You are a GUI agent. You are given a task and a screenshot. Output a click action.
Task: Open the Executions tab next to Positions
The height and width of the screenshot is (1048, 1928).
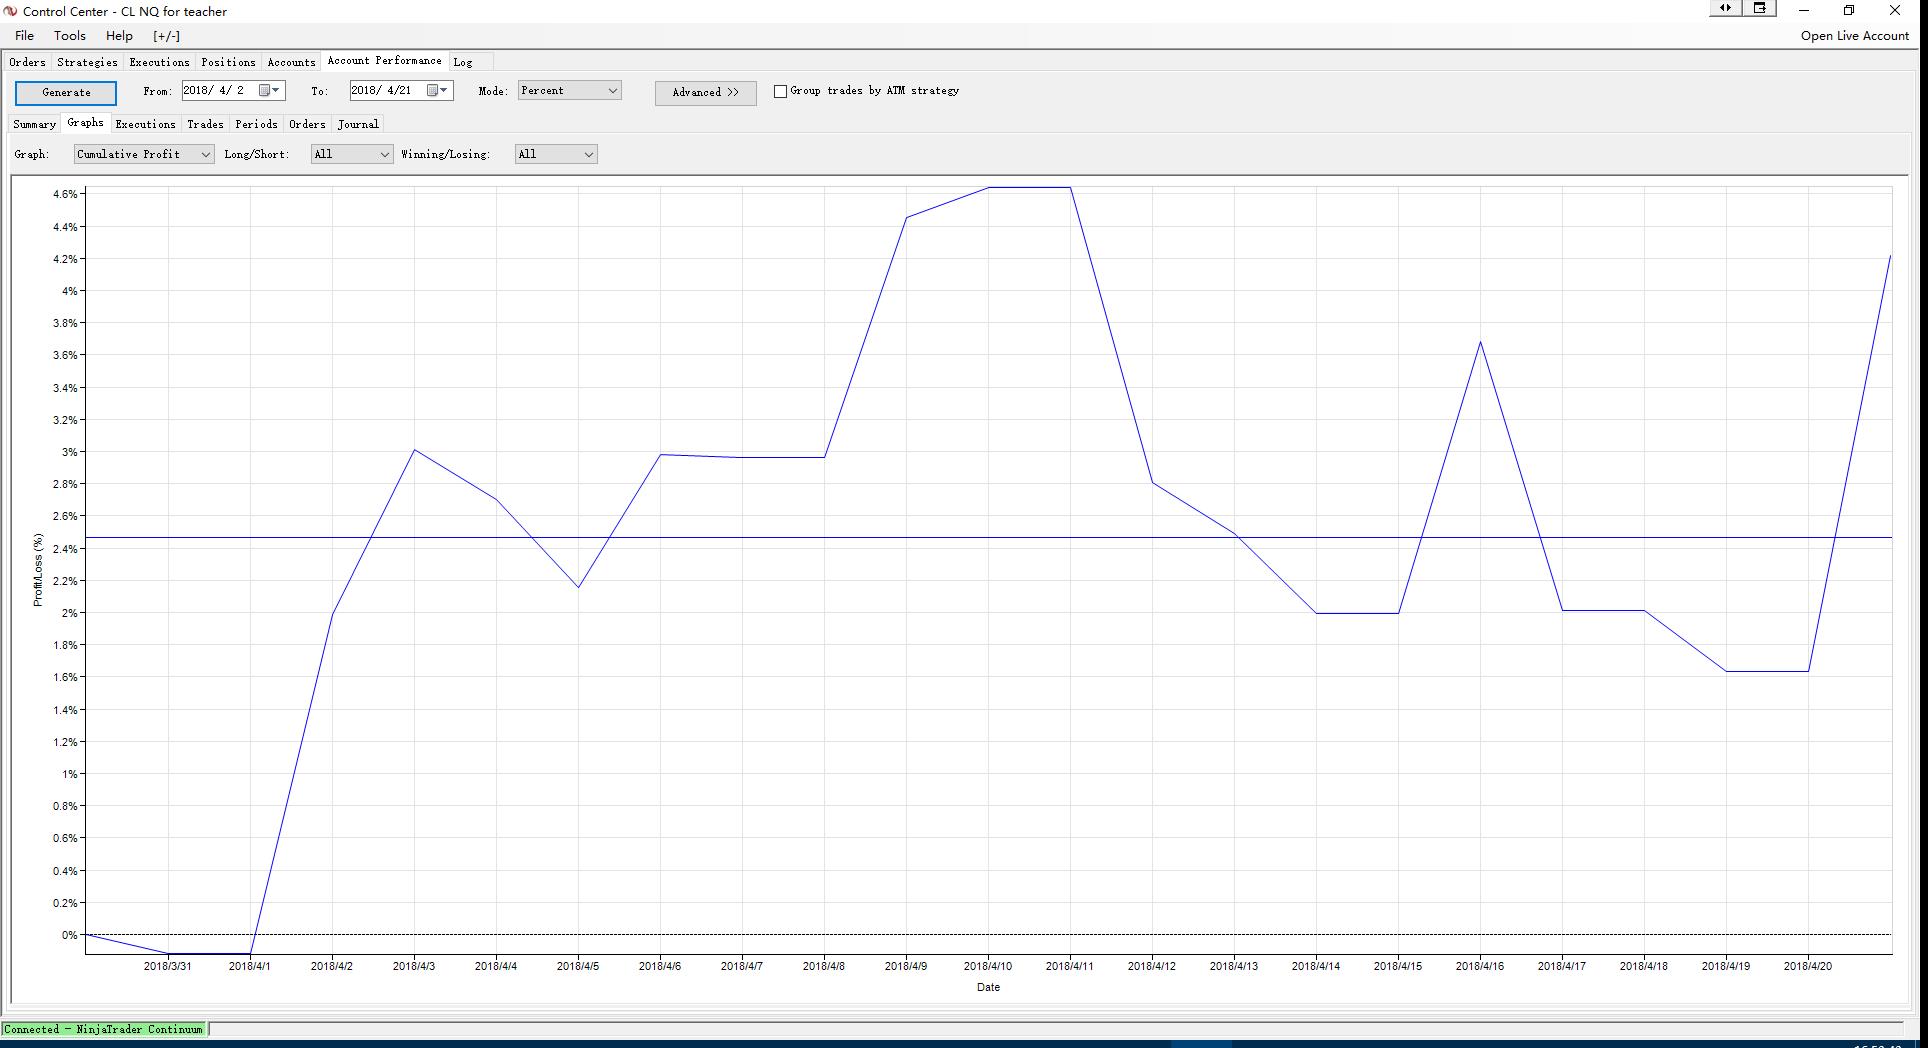coord(159,62)
